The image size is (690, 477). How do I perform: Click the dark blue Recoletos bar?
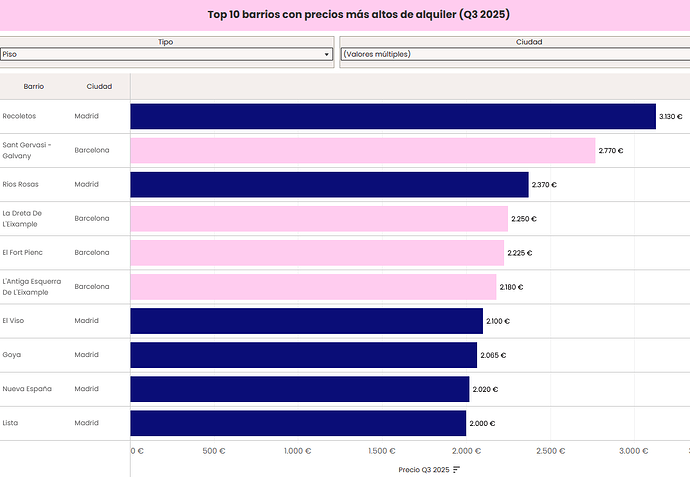(392, 117)
